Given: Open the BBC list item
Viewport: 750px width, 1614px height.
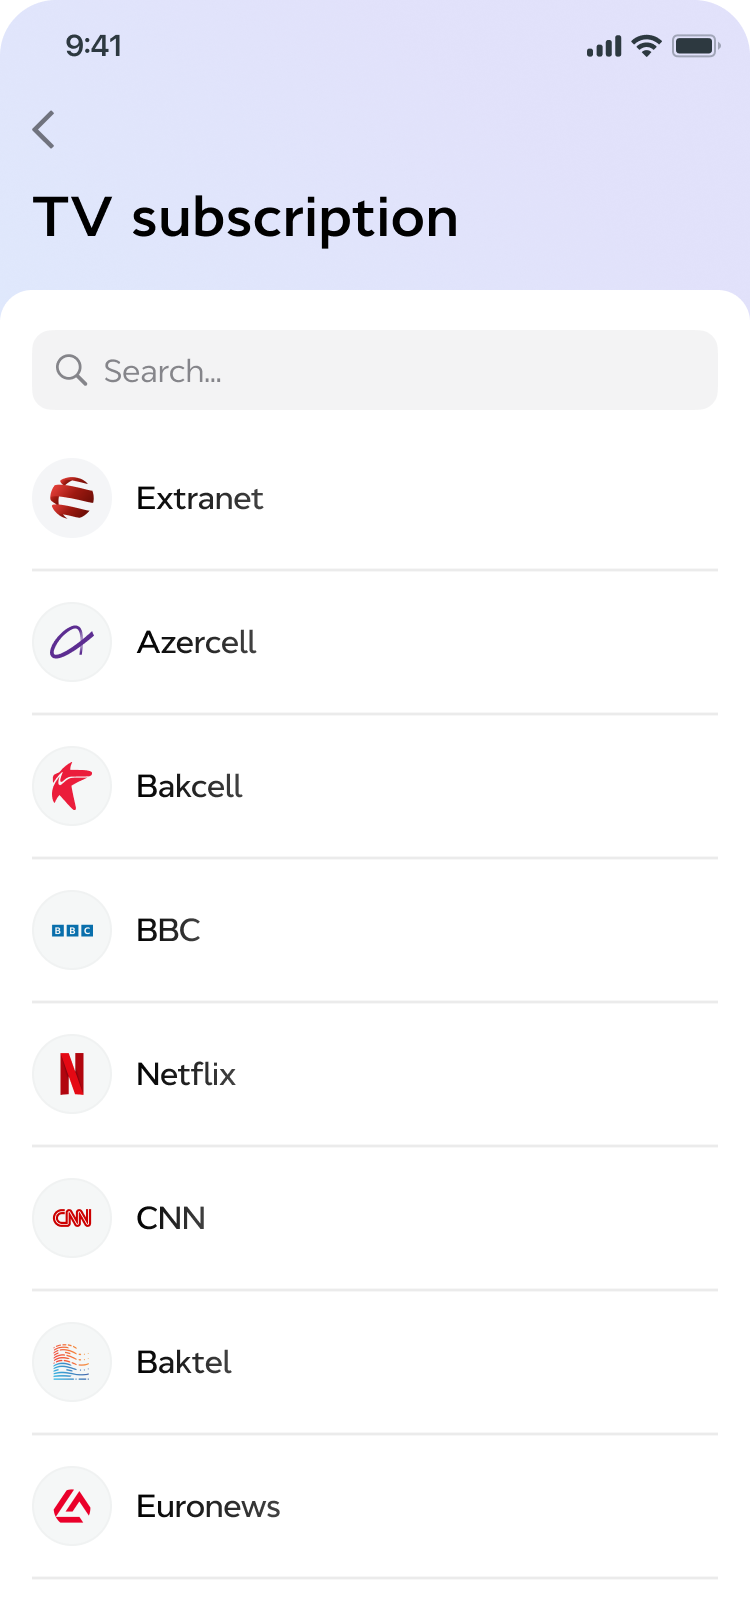Looking at the screenshot, I should tap(168, 930).
